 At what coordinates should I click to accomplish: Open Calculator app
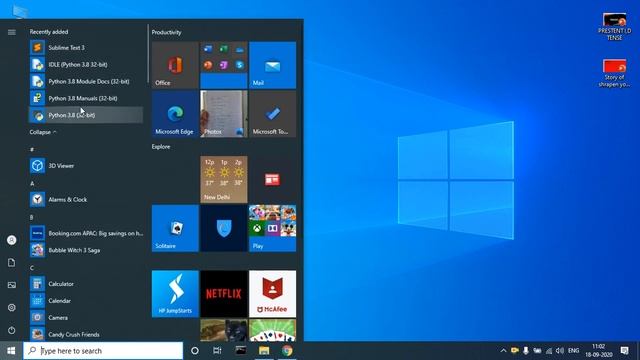[86, 284]
